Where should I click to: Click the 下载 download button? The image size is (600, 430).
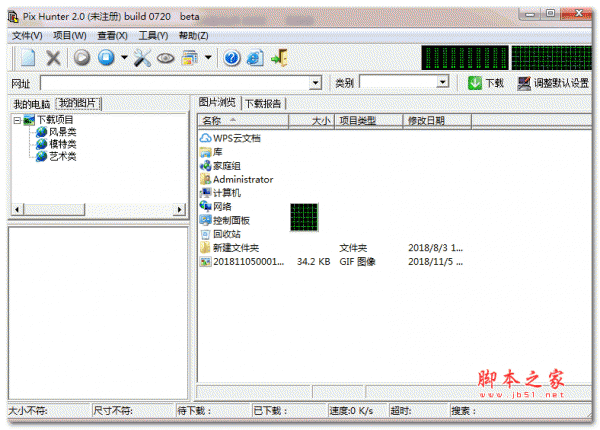(x=486, y=83)
